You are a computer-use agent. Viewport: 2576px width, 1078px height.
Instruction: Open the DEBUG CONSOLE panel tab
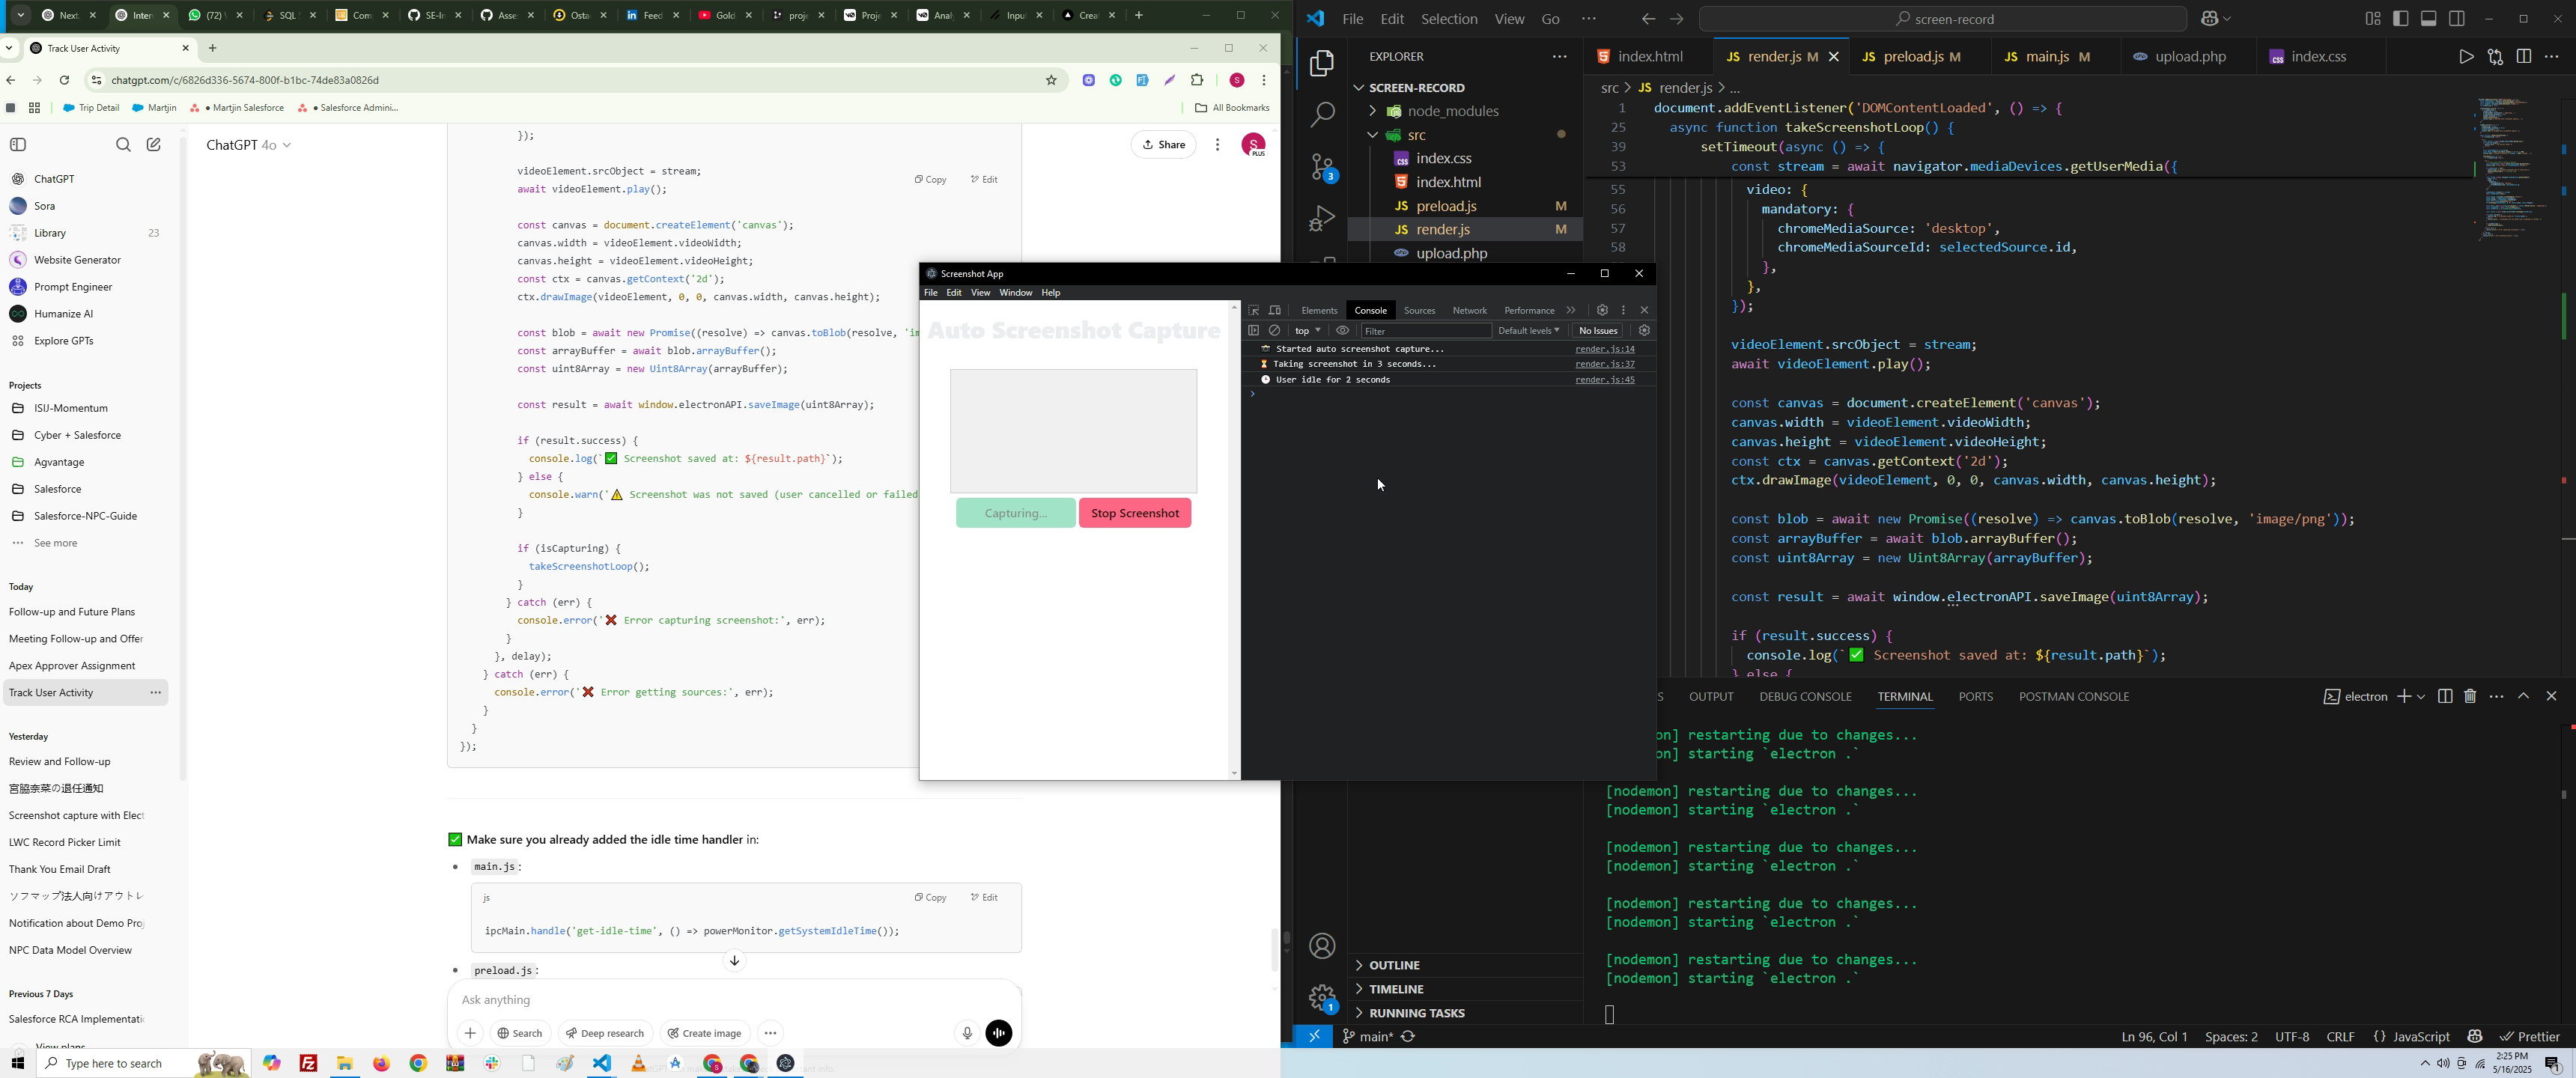[1805, 697]
